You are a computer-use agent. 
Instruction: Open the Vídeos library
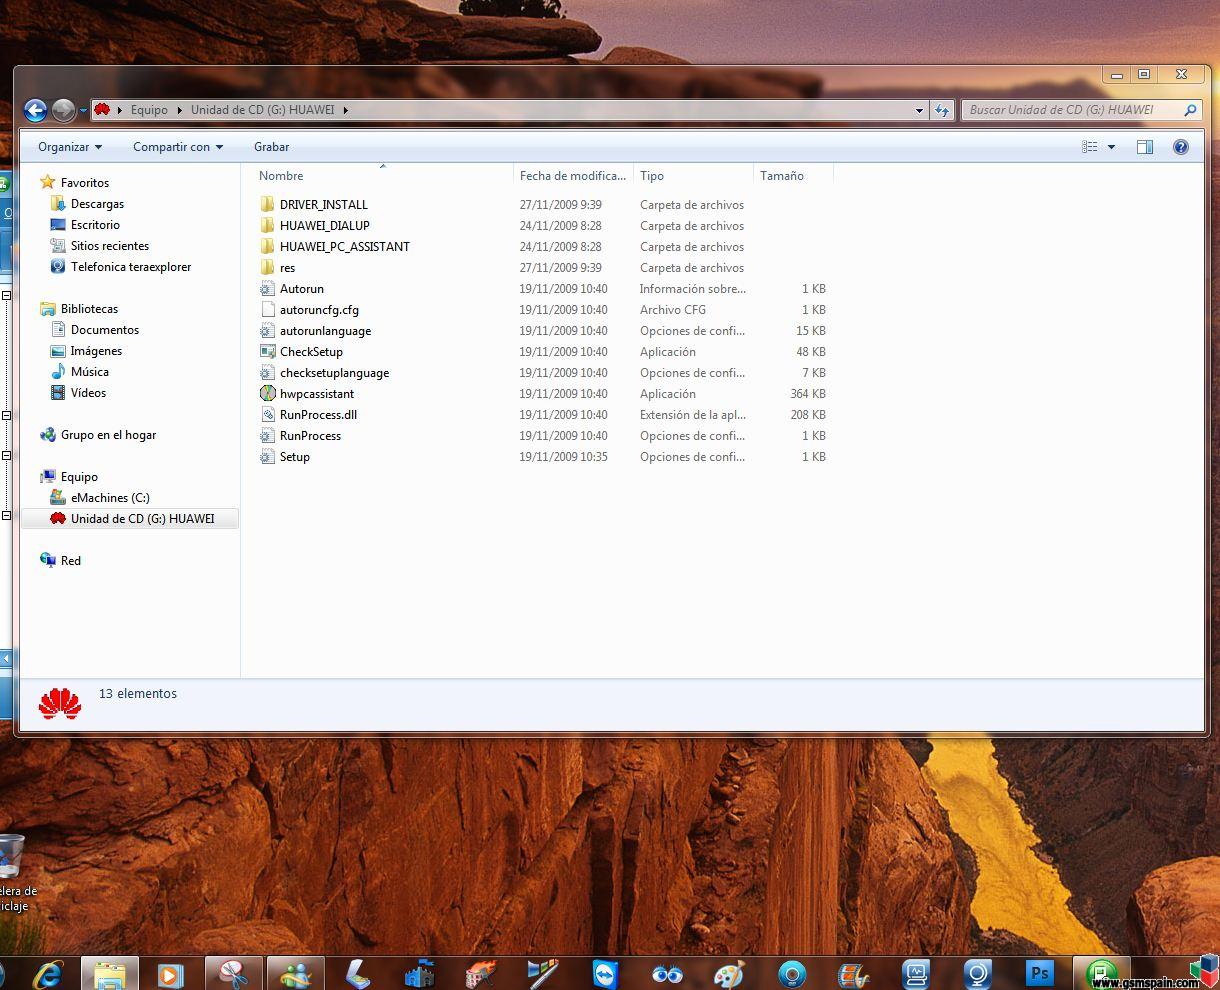[x=88, y=393]
